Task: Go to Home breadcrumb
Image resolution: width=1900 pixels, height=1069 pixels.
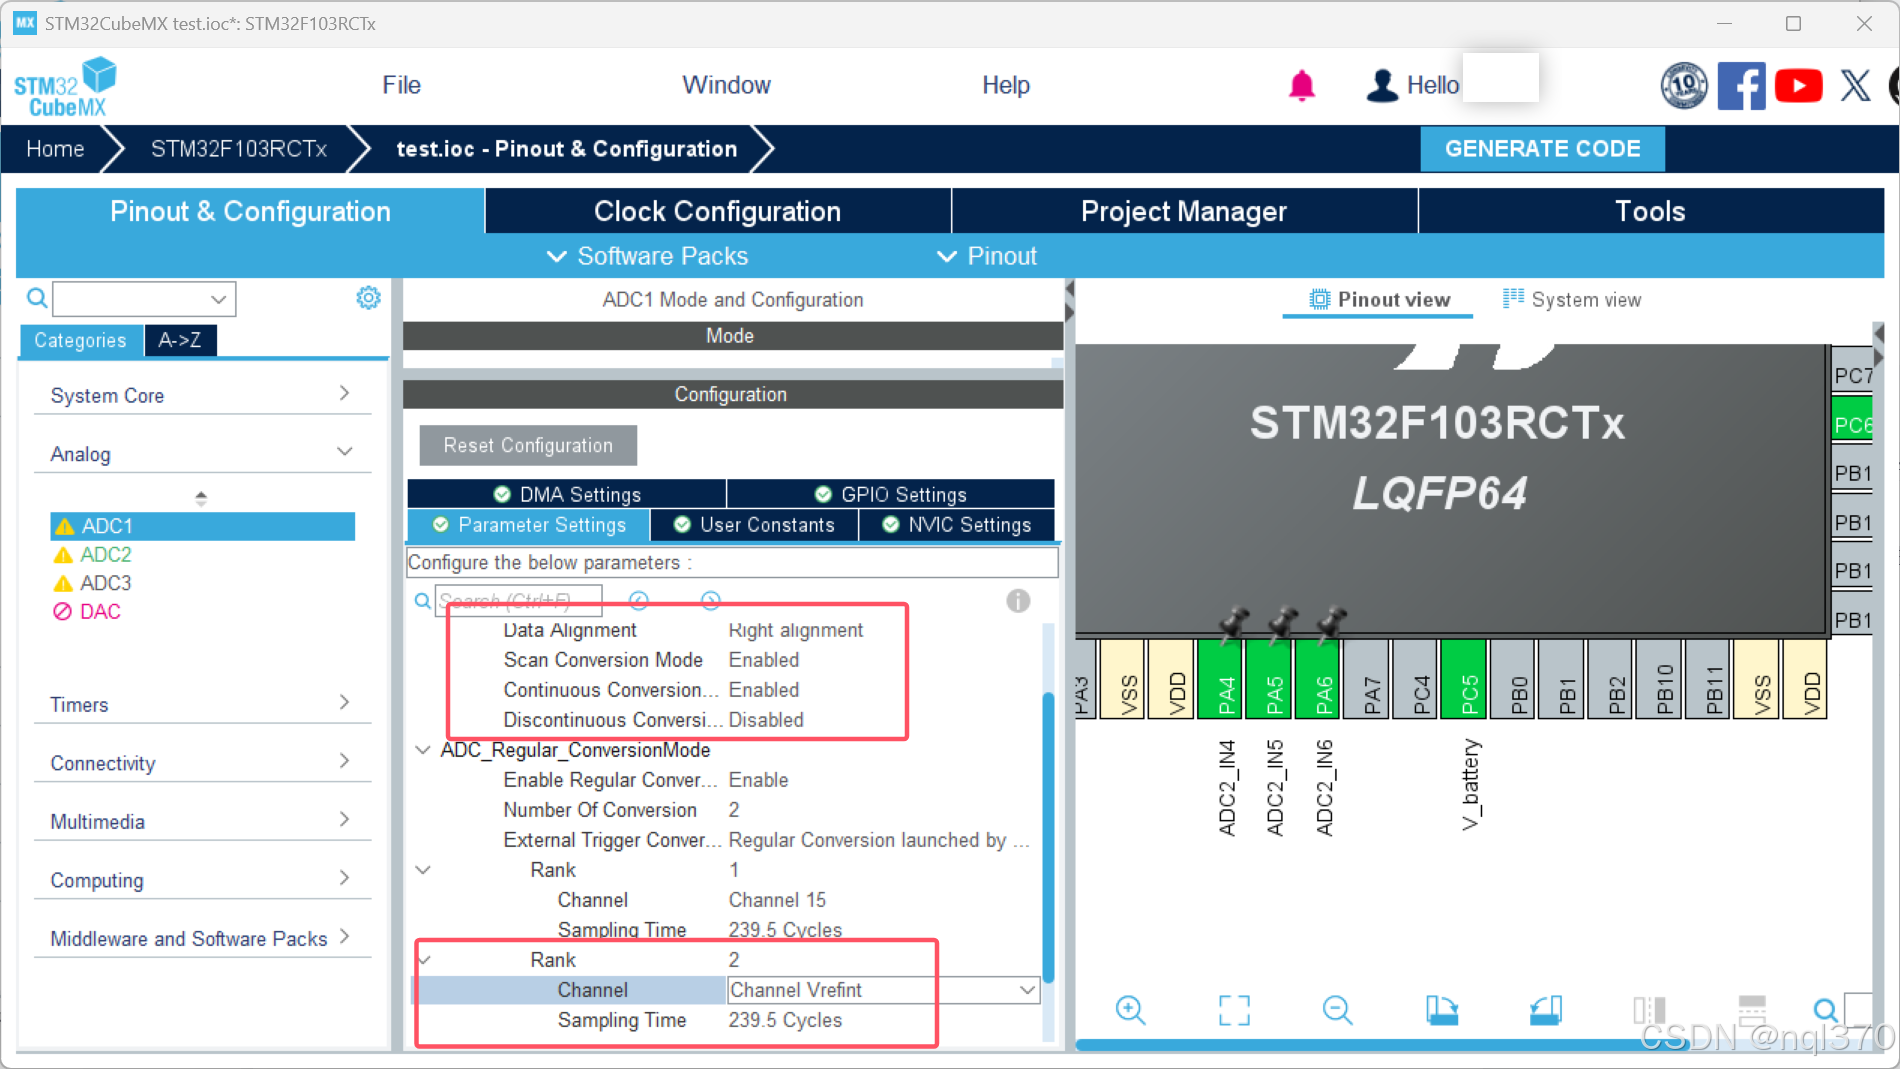Action: 55,149
